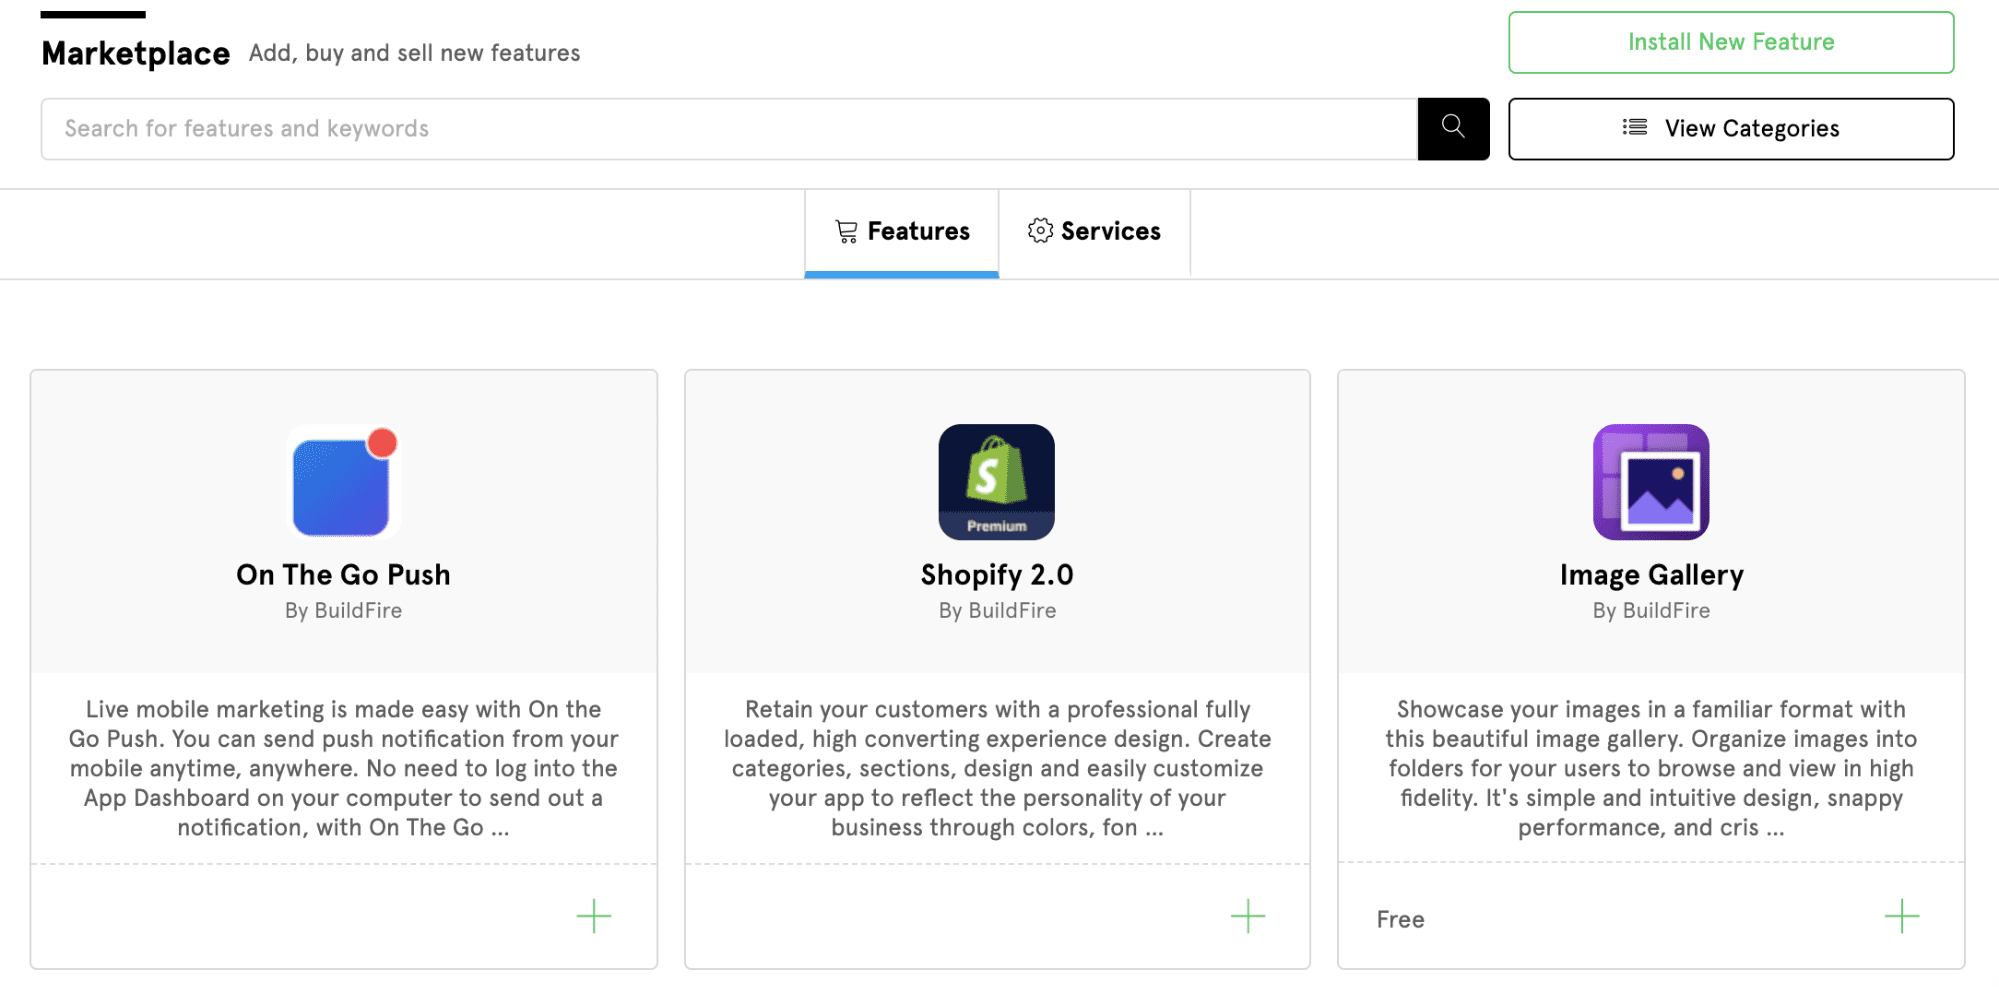Open the Shopify 2.0 card details

pos(996,575)
